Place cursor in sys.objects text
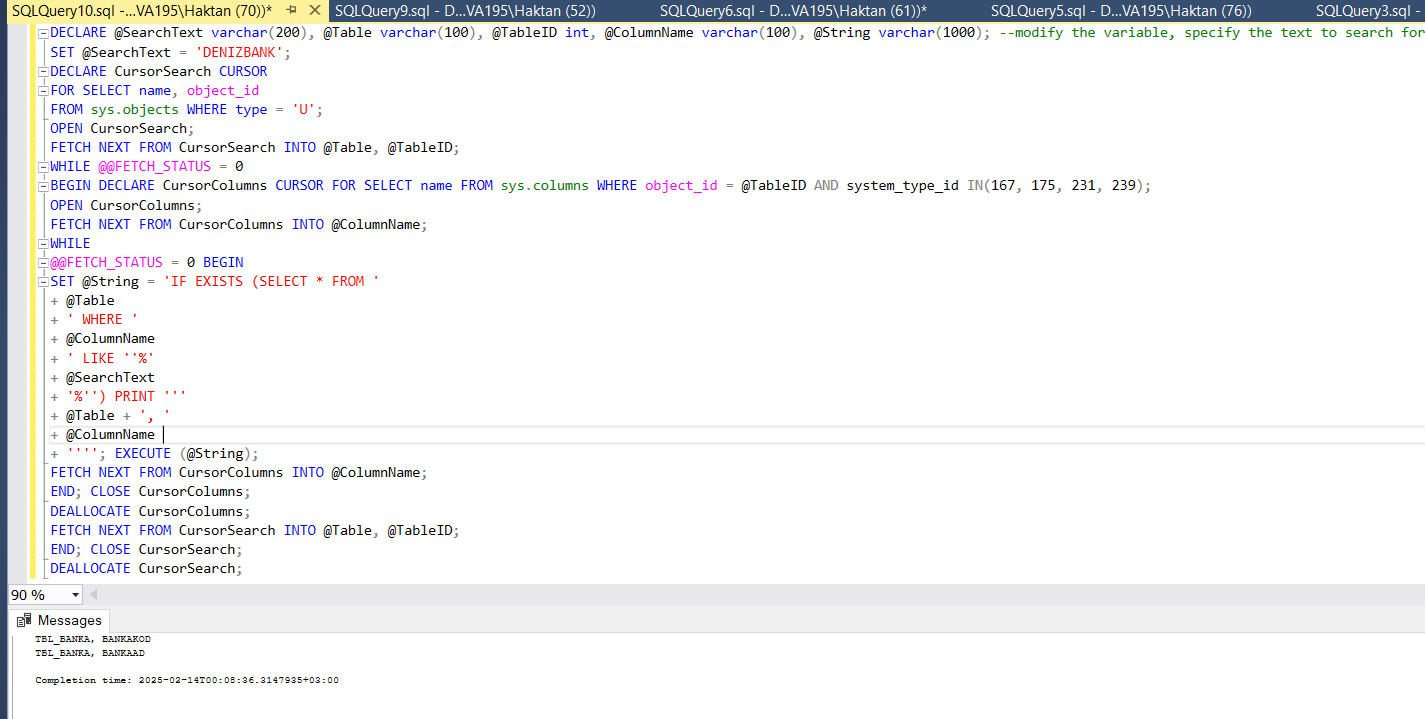This screenshot has height=719, width=1425. point(134,110)
